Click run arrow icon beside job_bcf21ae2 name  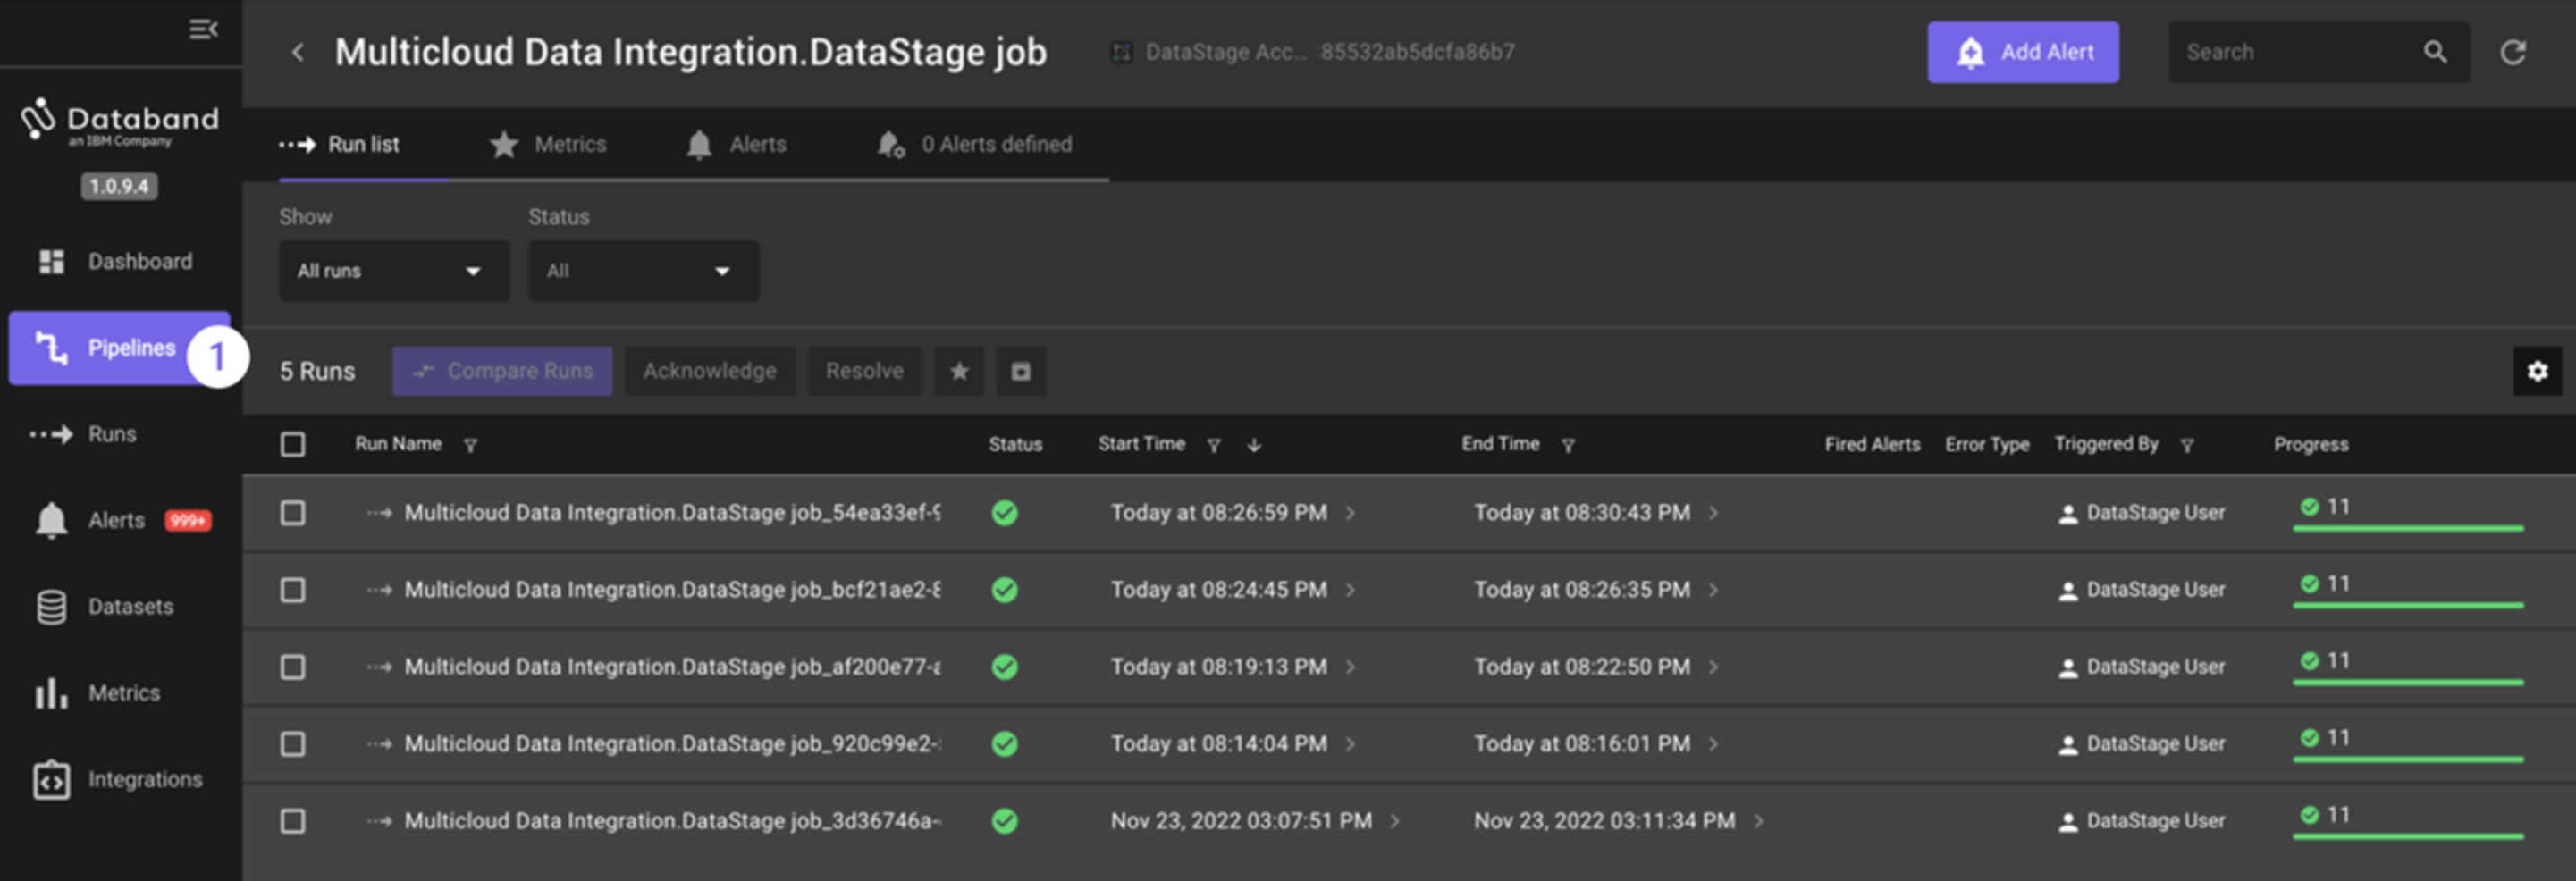pos(379,590)
